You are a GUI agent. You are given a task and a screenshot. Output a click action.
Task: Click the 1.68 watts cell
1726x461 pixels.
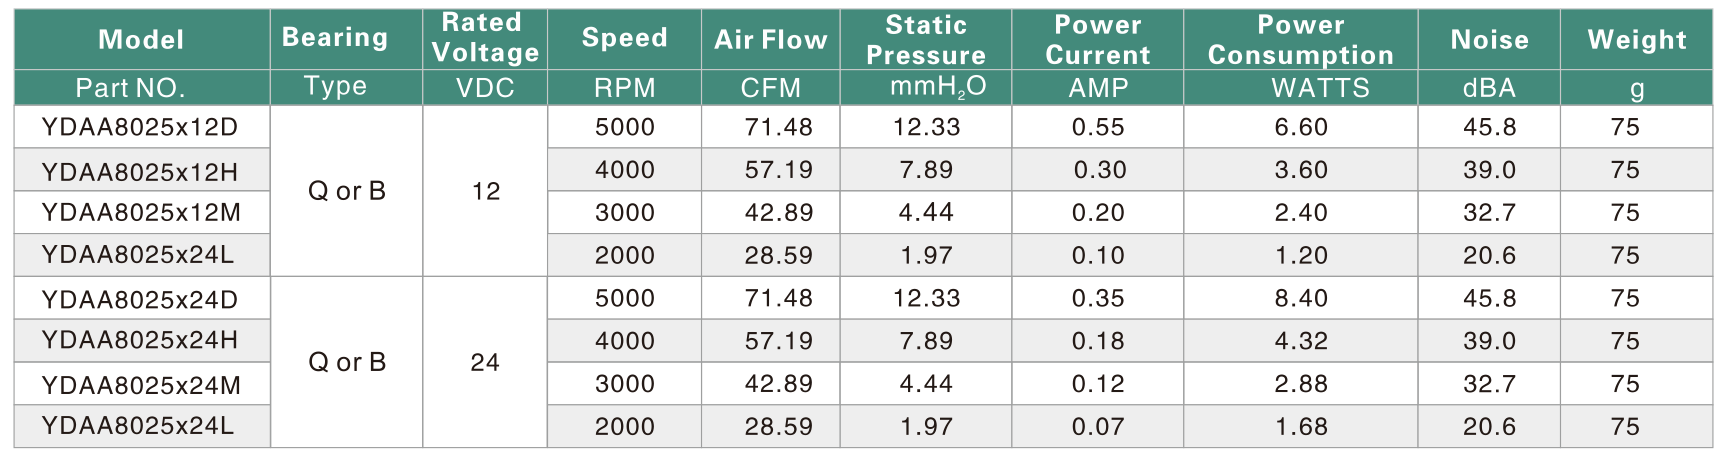click(x=1300, y=426)
